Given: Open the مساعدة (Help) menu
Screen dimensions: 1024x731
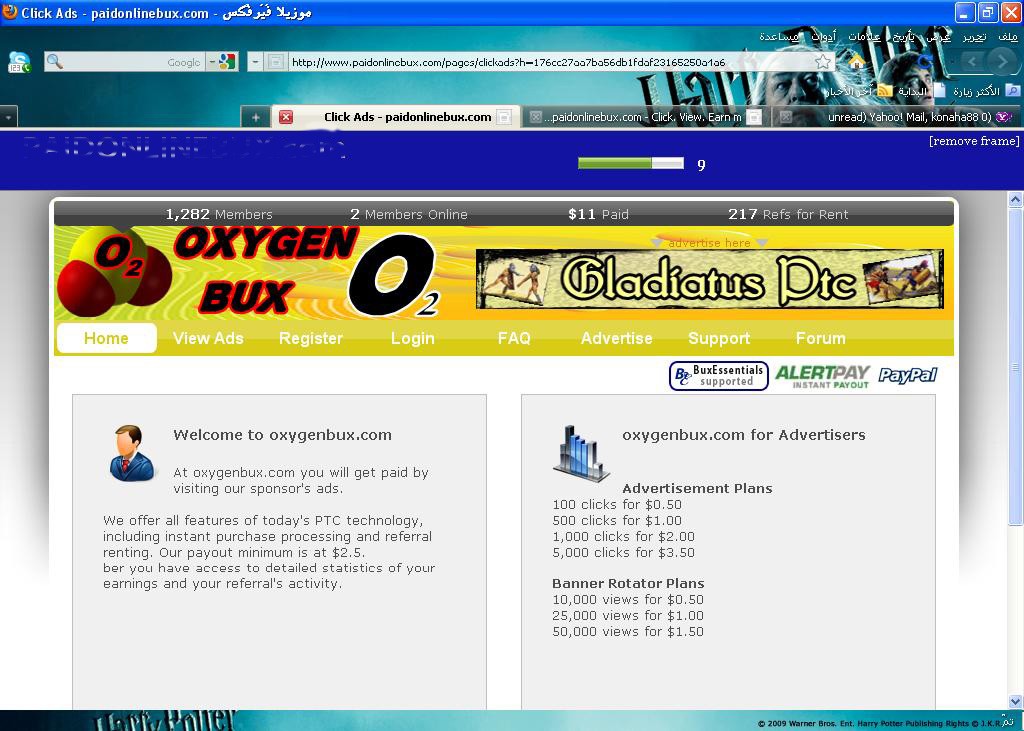Looking at the screenshot, I should click(x=778, y=37).
